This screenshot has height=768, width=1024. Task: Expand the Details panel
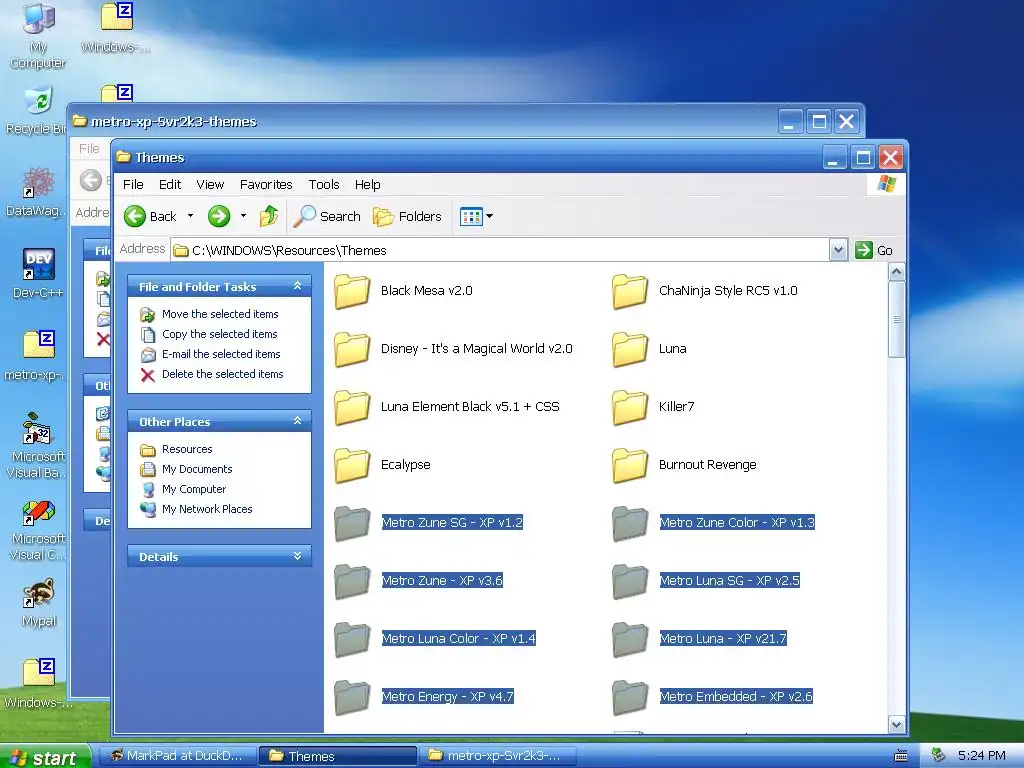tap(297, 556)
